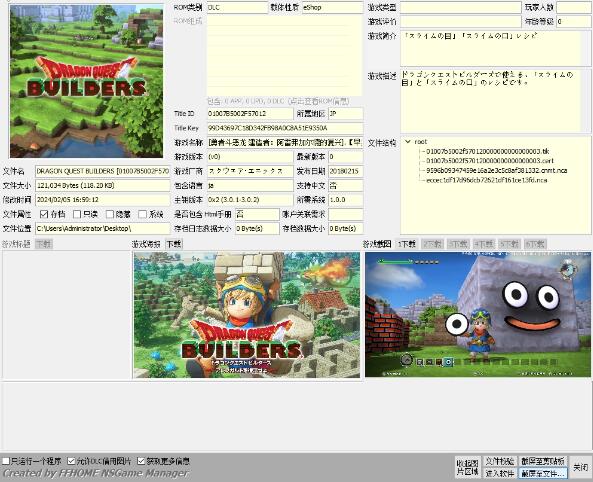The height and width of the screenshot is (482, 593).
Task: Click the 游戏类型 field
Action: pos(461,7)
